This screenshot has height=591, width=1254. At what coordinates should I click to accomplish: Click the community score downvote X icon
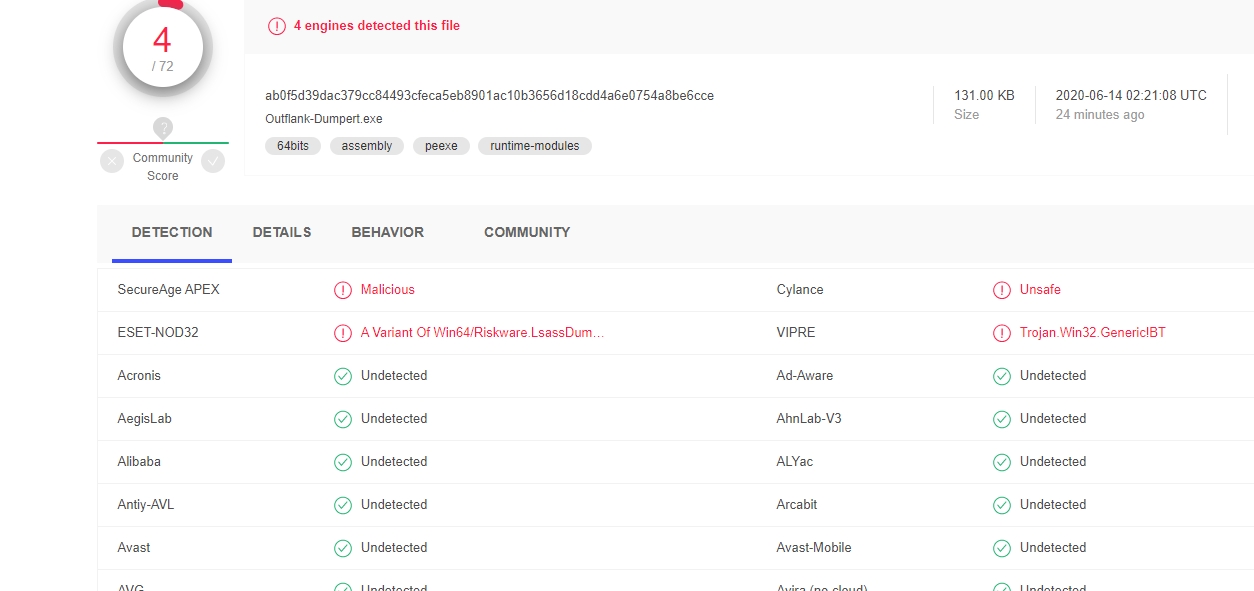tap(112, 161)
